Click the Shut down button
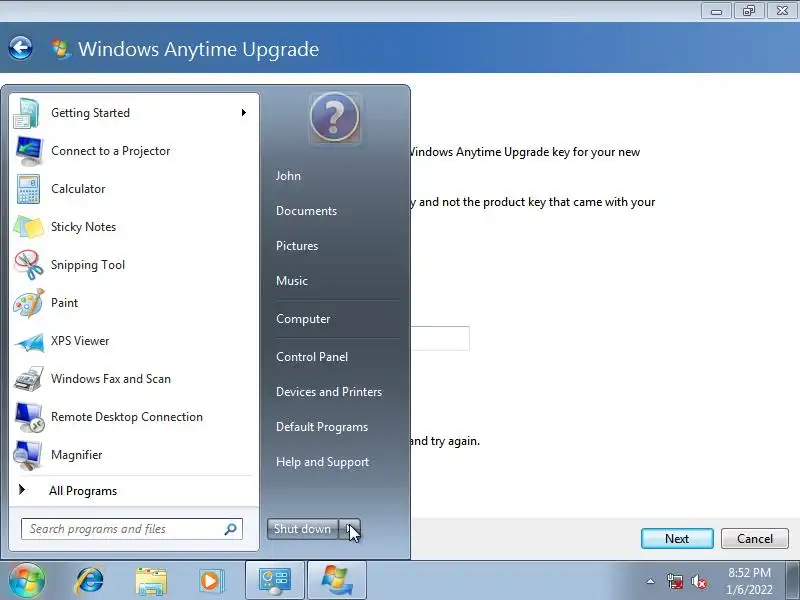This screenshot has height=600, width=800. [x=303, y=529]
